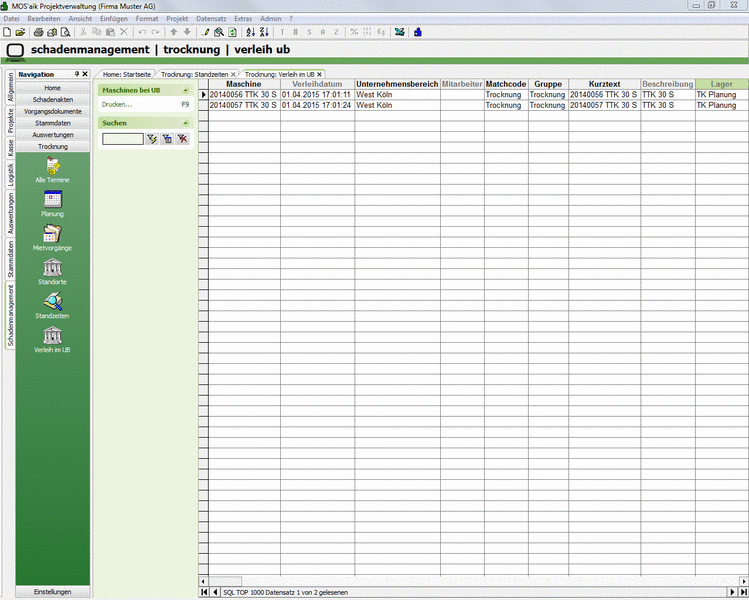This screenshot has width=749, height=600.
Task: Click the Paste toolbar icon
Action: (110, 32)
